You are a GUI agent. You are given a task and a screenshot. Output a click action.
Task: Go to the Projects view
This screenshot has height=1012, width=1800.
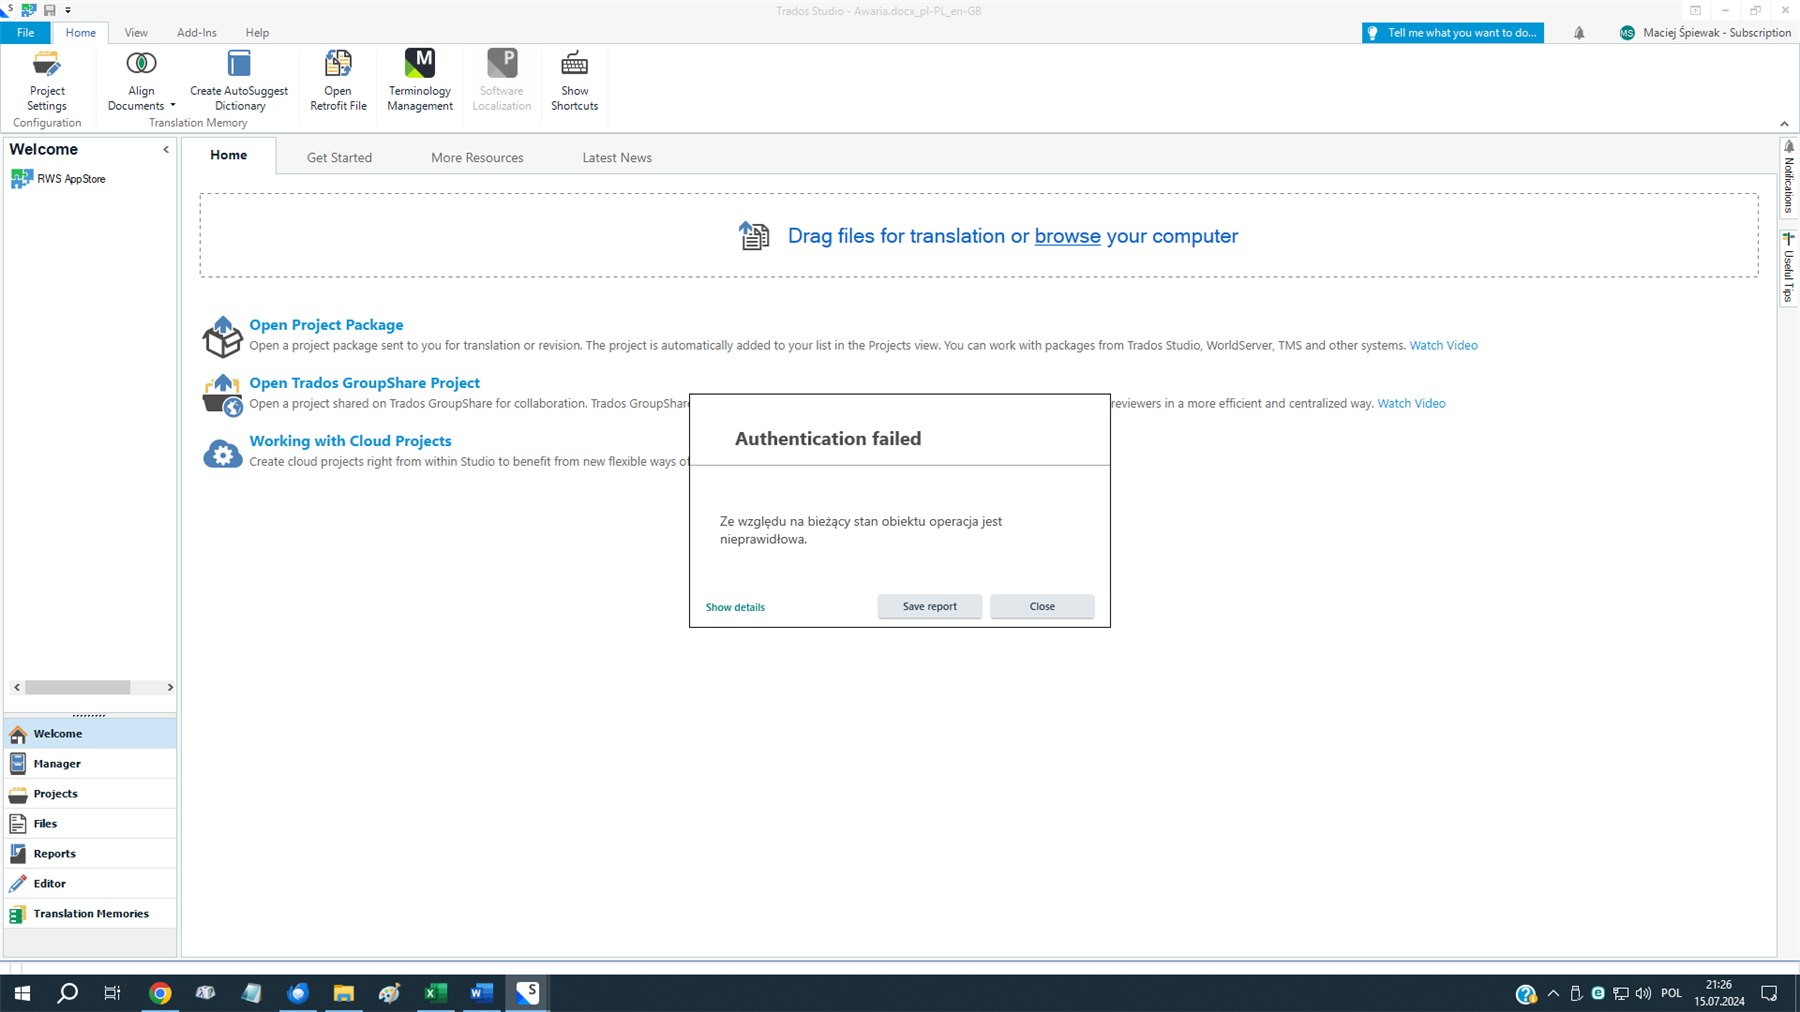[x=90, y=793]
